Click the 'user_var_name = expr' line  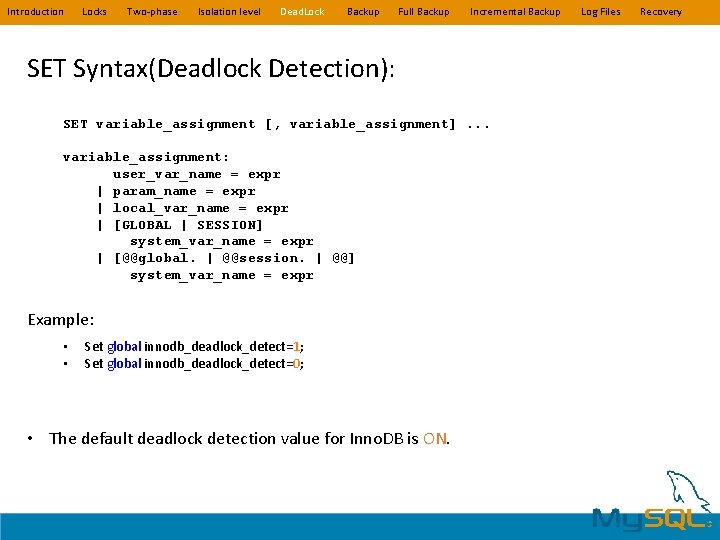[197, 174]
